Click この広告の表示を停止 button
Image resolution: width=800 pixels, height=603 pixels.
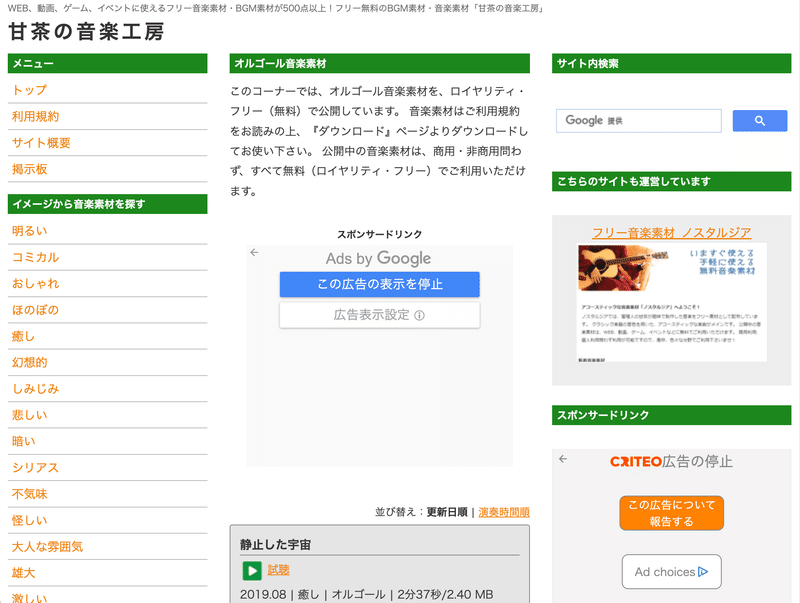click(380, 284)
